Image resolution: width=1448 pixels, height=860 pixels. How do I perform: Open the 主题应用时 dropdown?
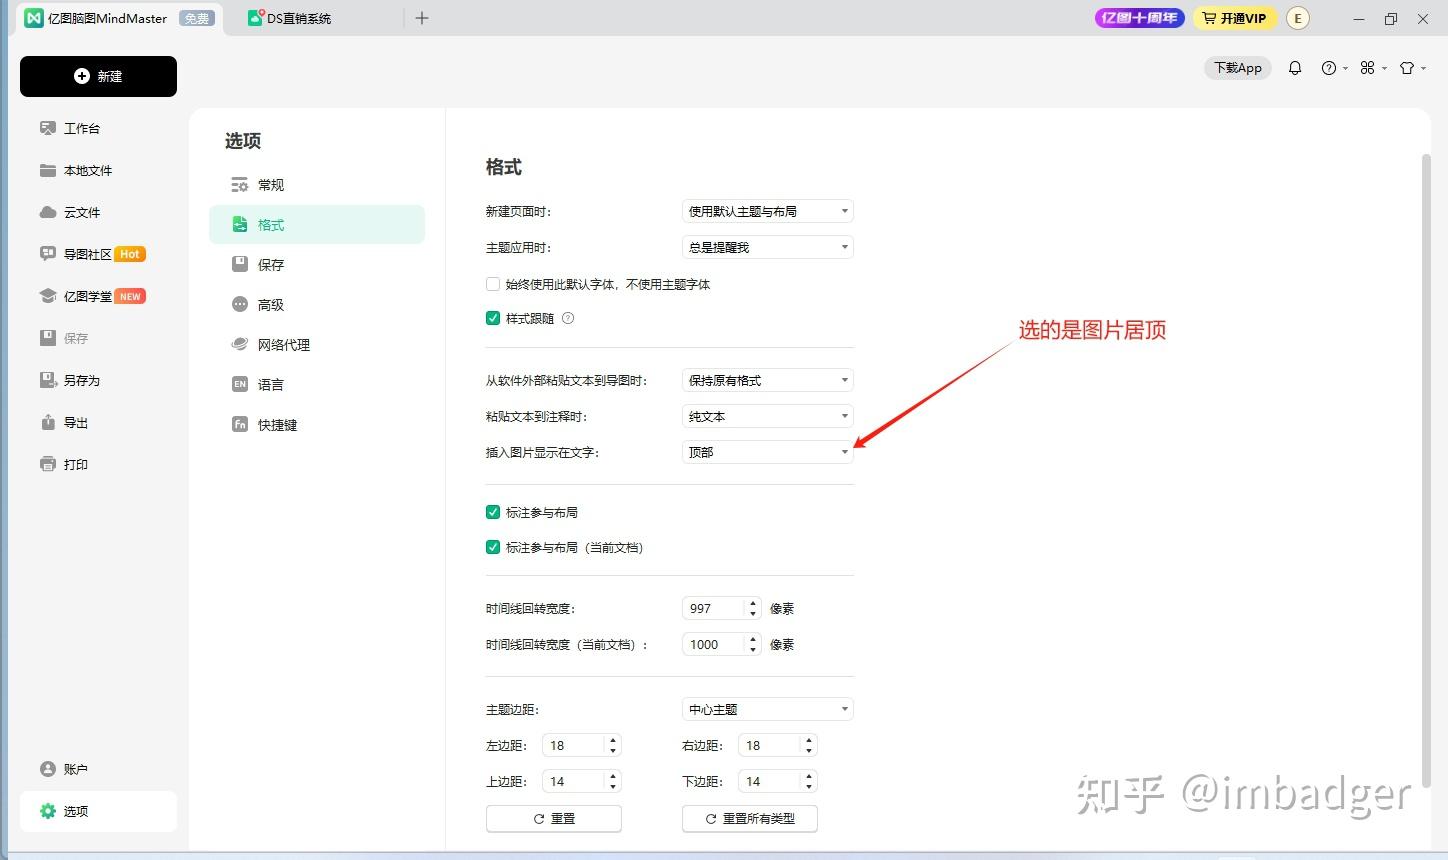767,247
